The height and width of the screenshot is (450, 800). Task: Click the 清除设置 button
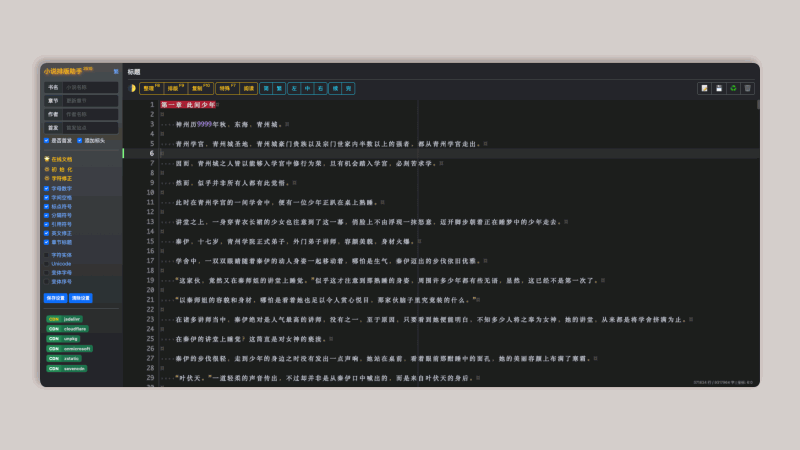coord(81,298)
